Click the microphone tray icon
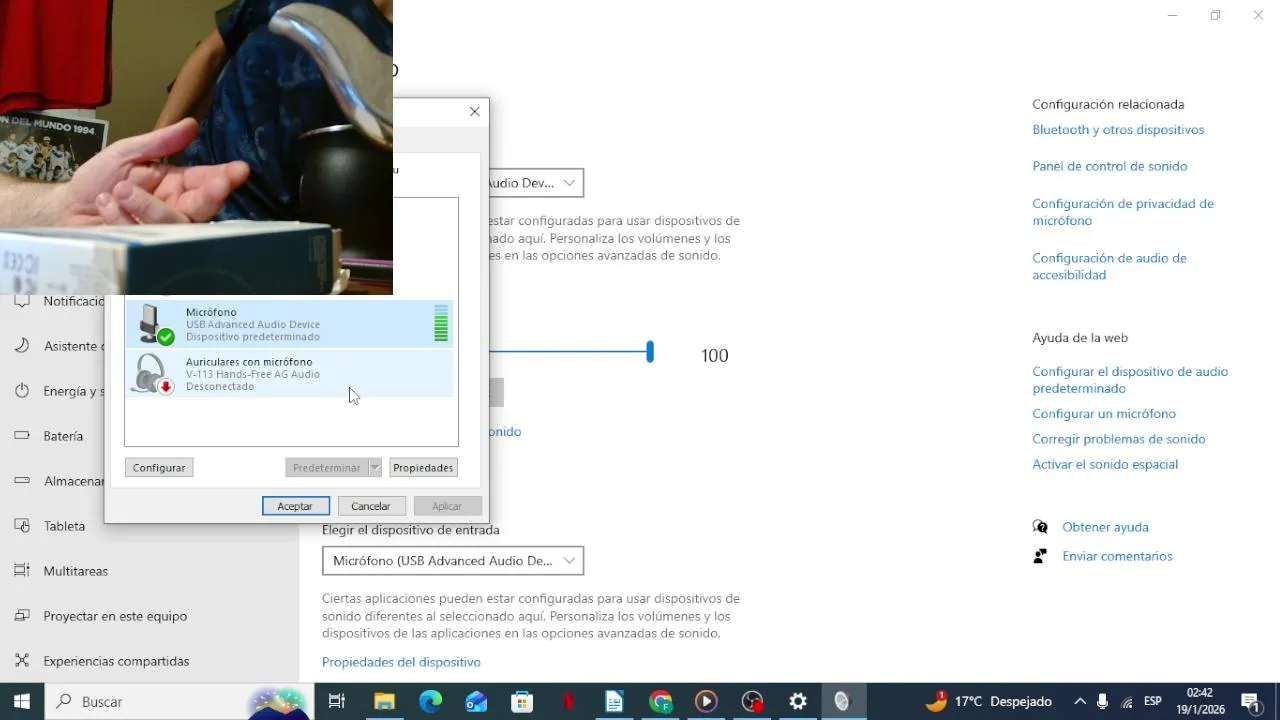This screenshot has width=1280, height=720. coord(1103,702)
